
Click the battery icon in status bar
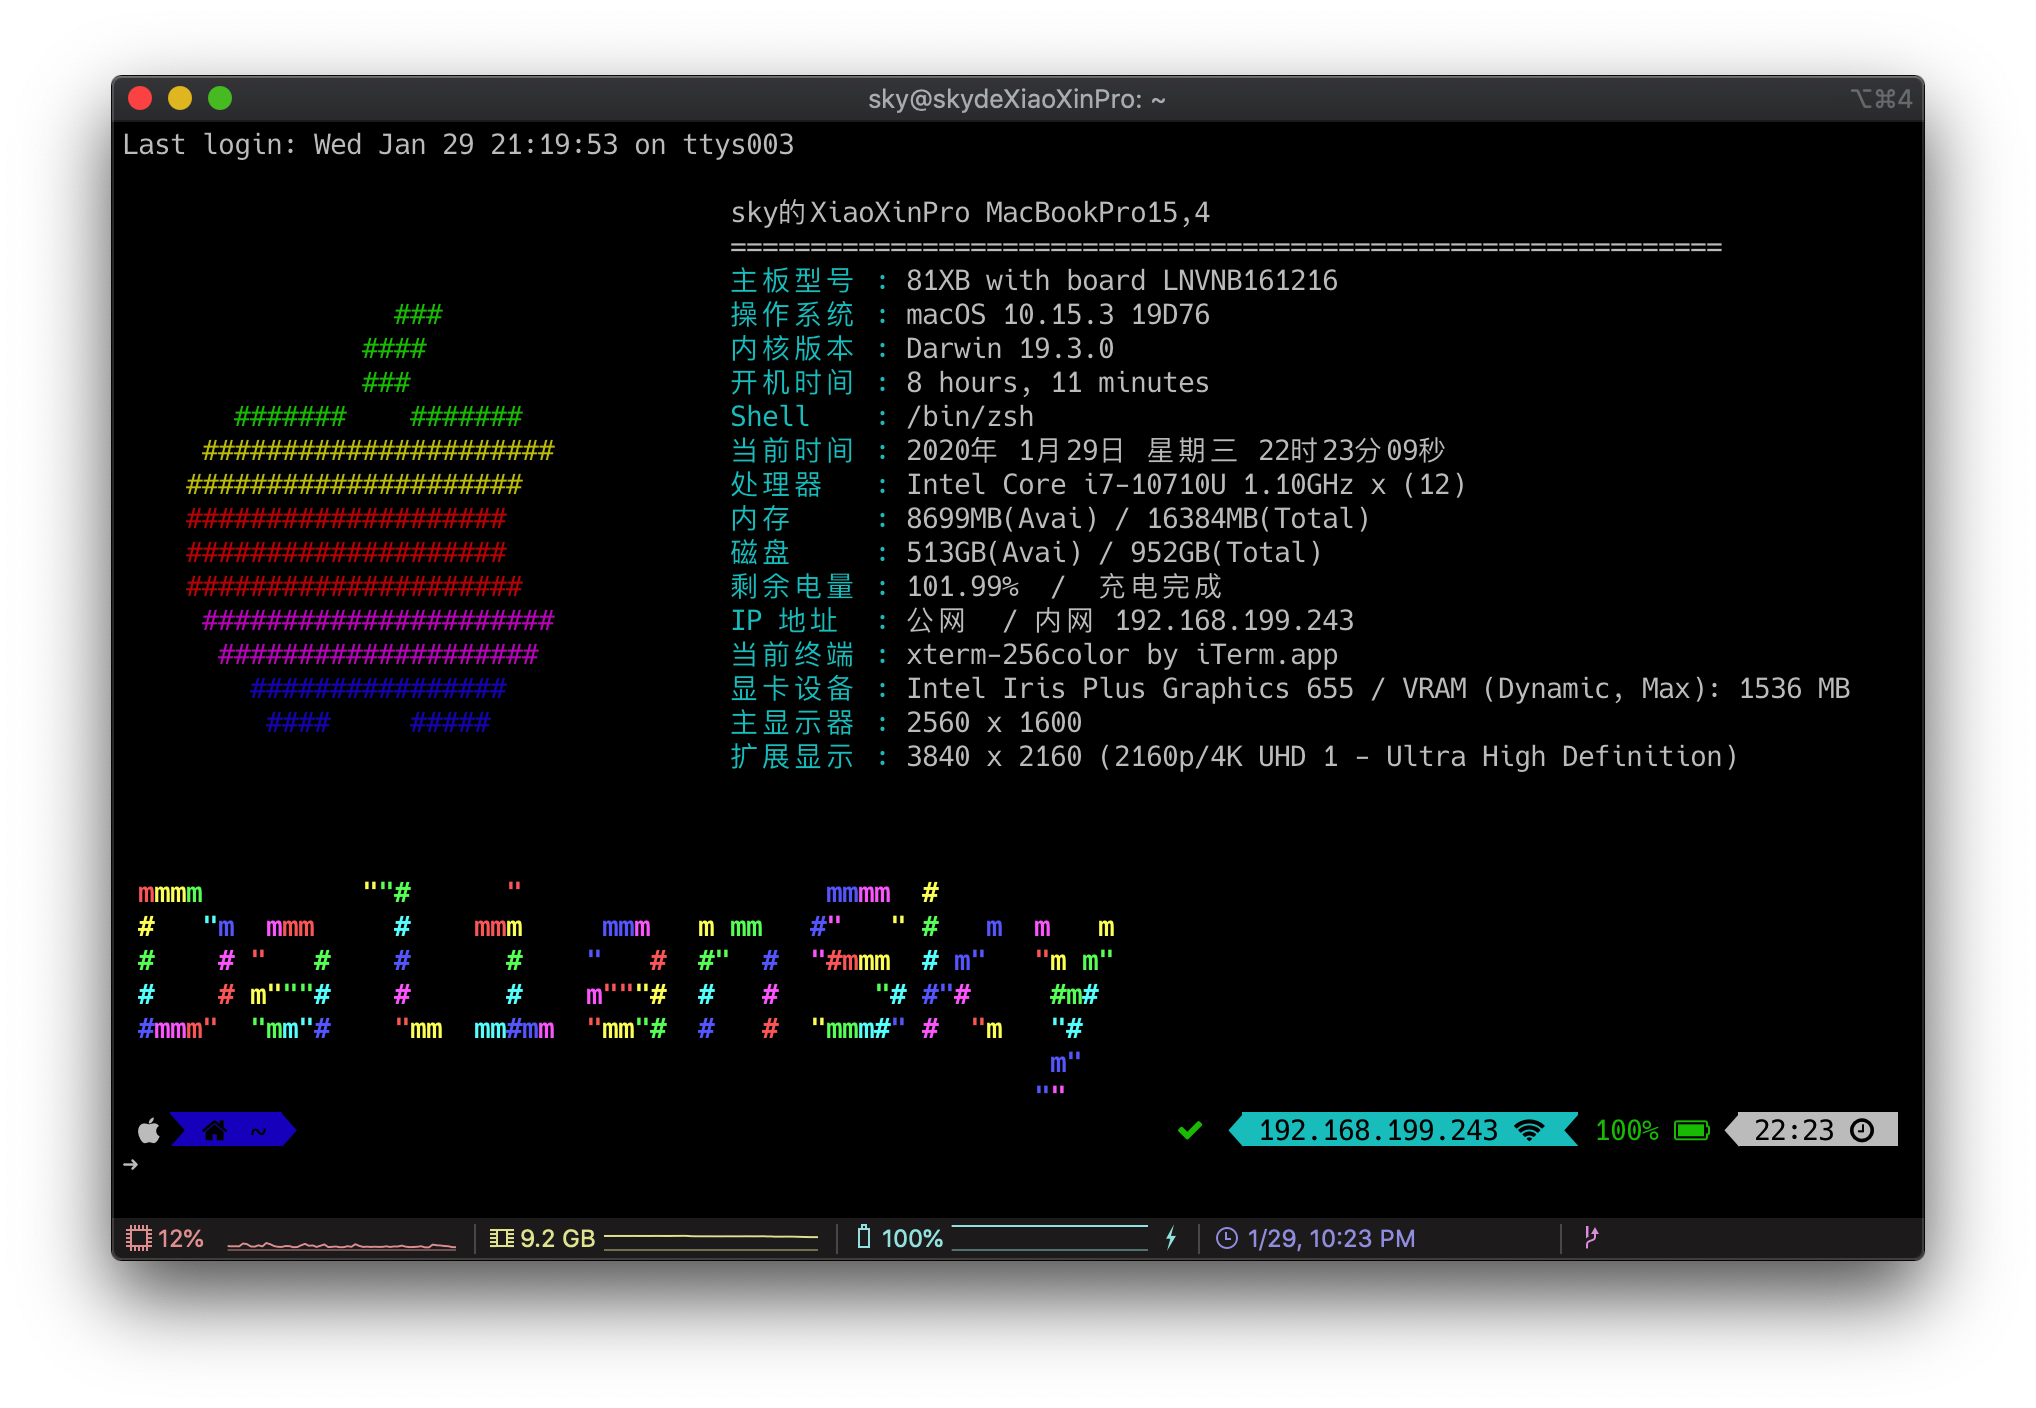pos(864,1237)
